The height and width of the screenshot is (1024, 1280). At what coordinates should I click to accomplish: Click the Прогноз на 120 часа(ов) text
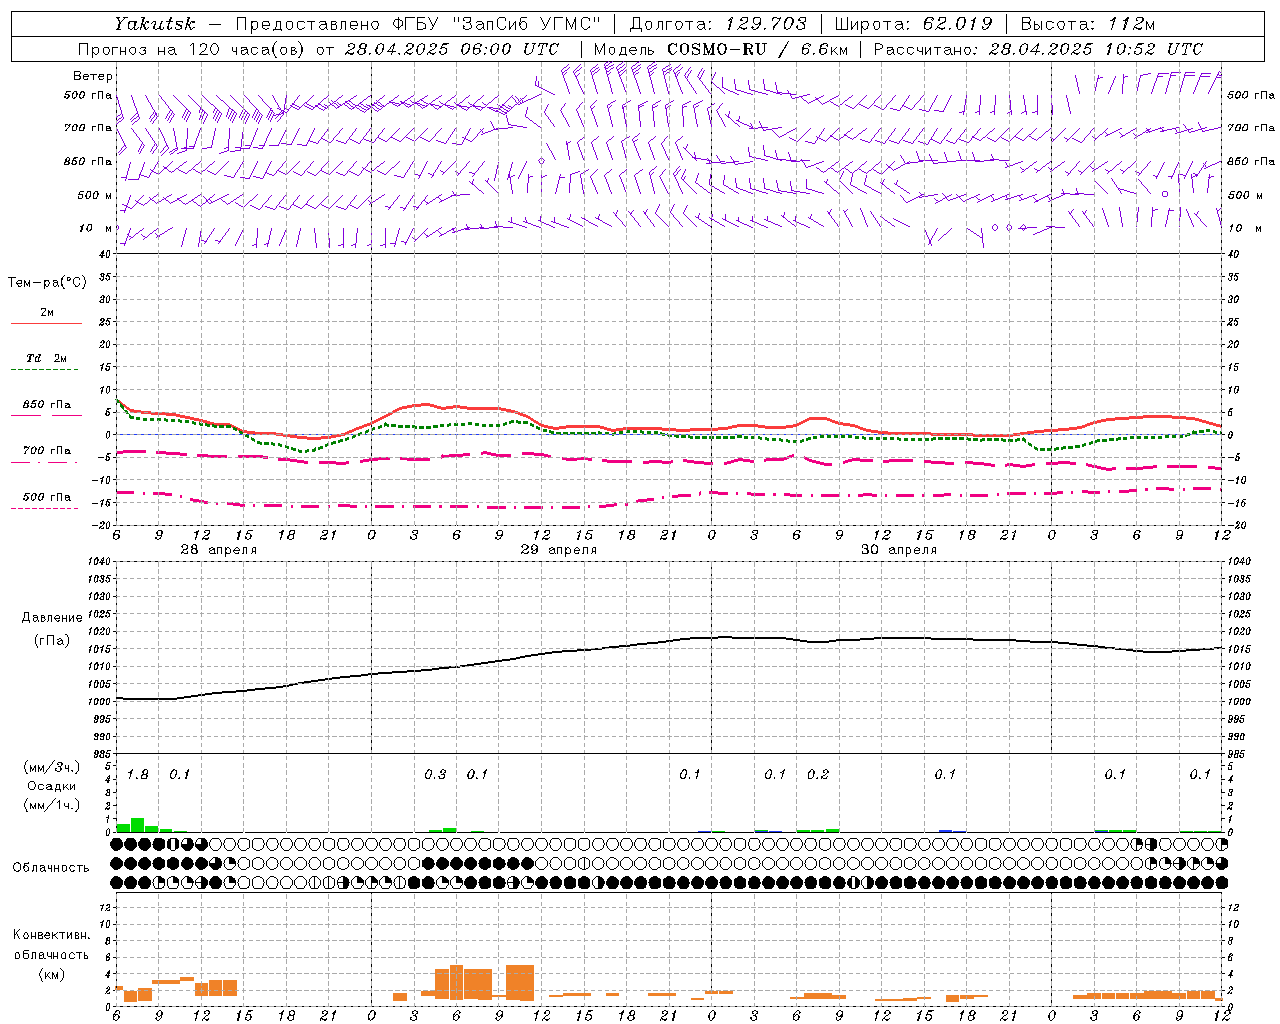tap(193, 49)
